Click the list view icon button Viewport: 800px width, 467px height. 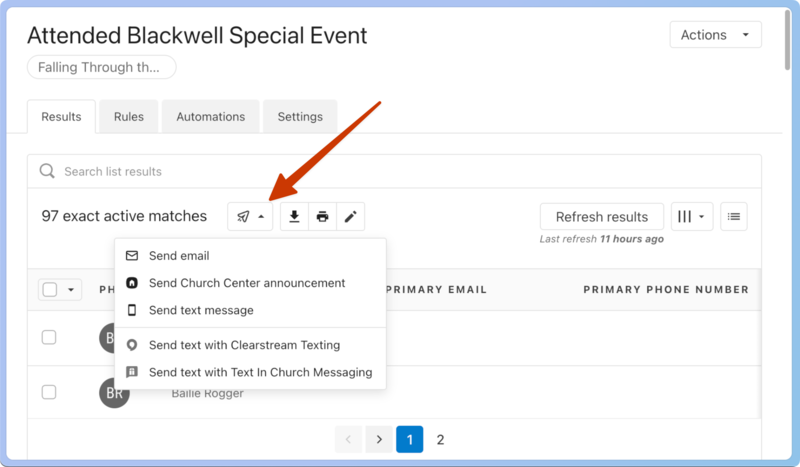[734, 216]
